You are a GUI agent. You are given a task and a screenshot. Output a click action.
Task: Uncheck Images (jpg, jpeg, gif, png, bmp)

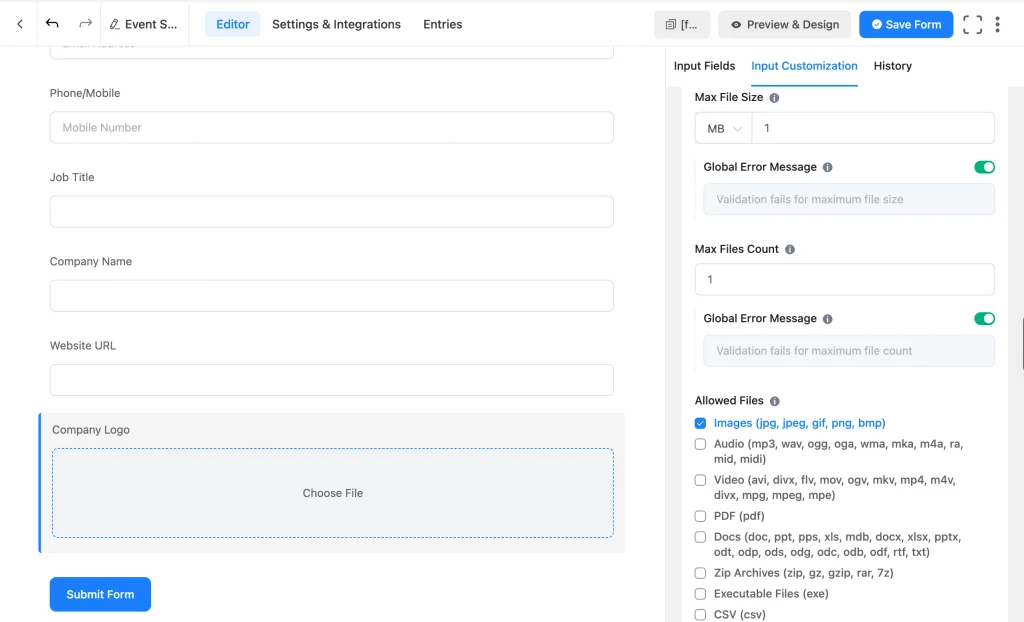tap(700, 423)
